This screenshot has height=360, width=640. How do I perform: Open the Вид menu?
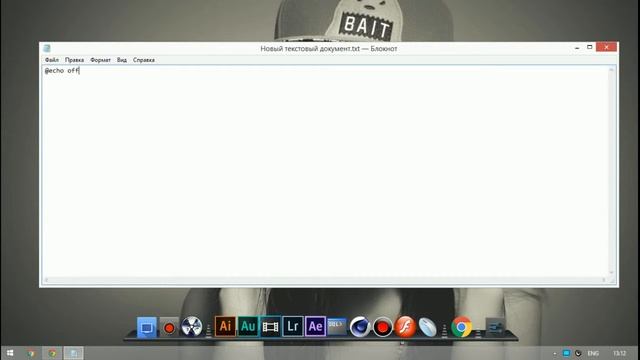pyautogui.click(x=122, y=60)
